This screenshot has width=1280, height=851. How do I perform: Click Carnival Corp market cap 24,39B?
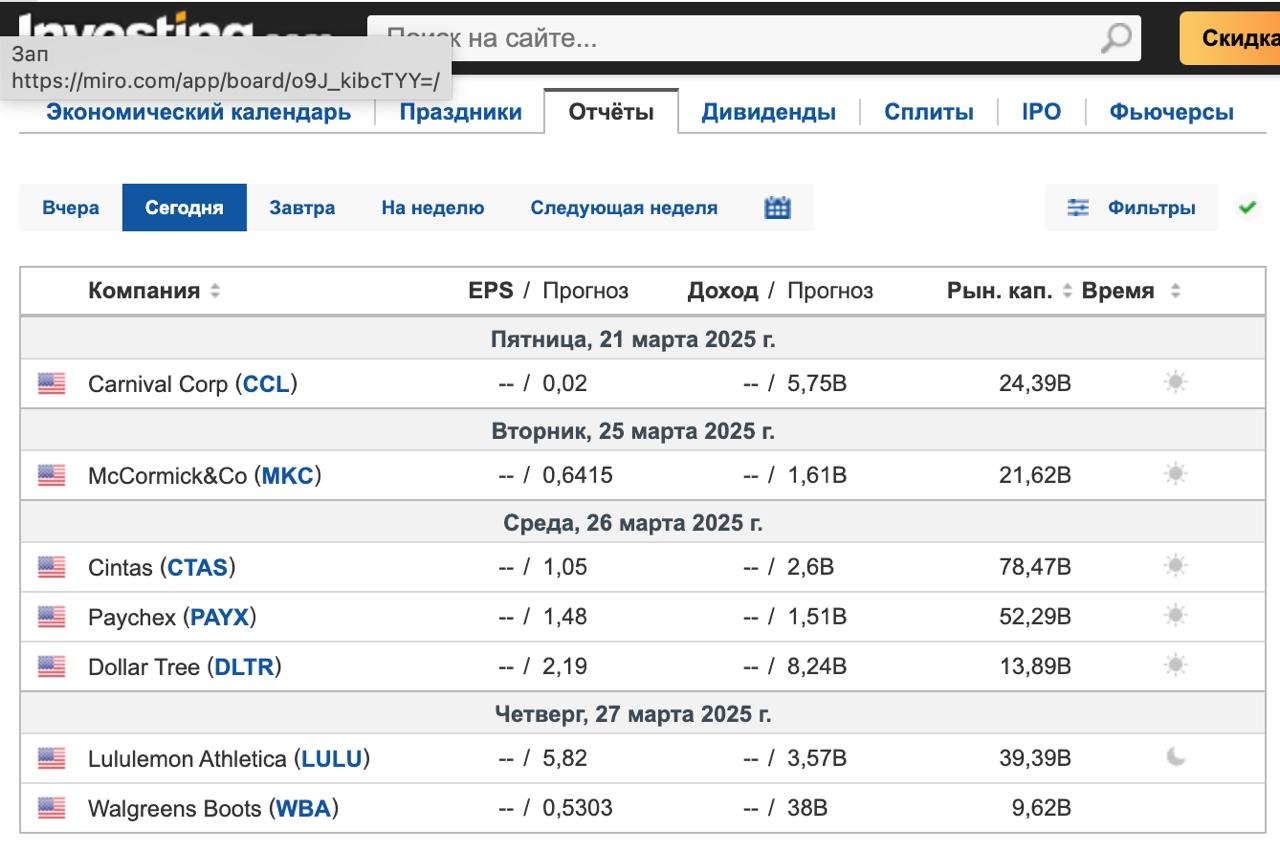(x=1034, y=384)
